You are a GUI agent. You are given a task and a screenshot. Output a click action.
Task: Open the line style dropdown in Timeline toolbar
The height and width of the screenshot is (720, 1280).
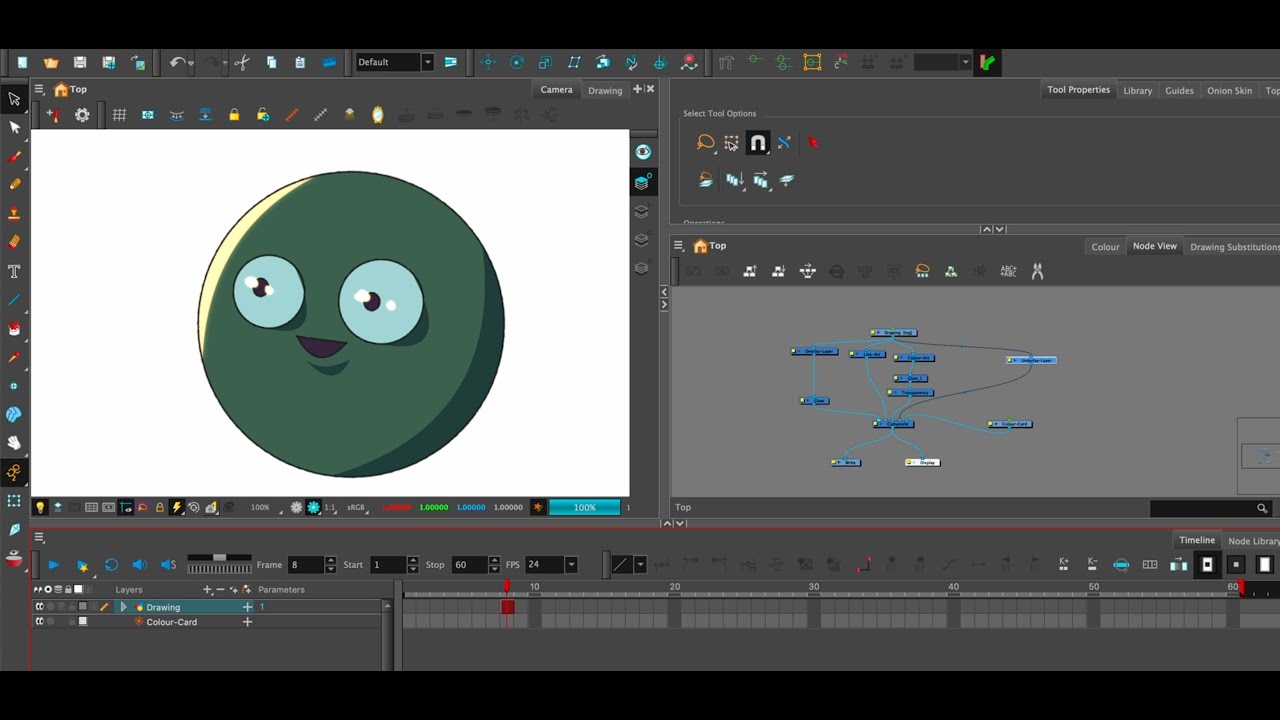click(x=640, y=565)
